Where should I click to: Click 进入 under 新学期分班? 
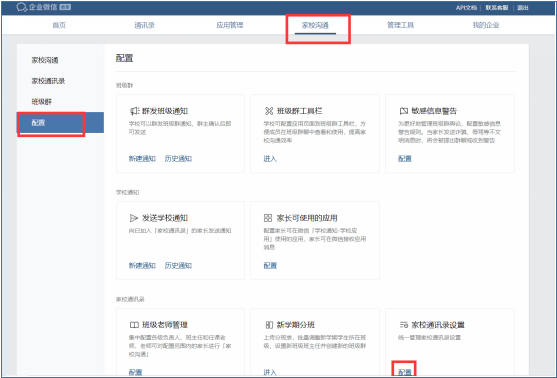click(x=270, y=372)
